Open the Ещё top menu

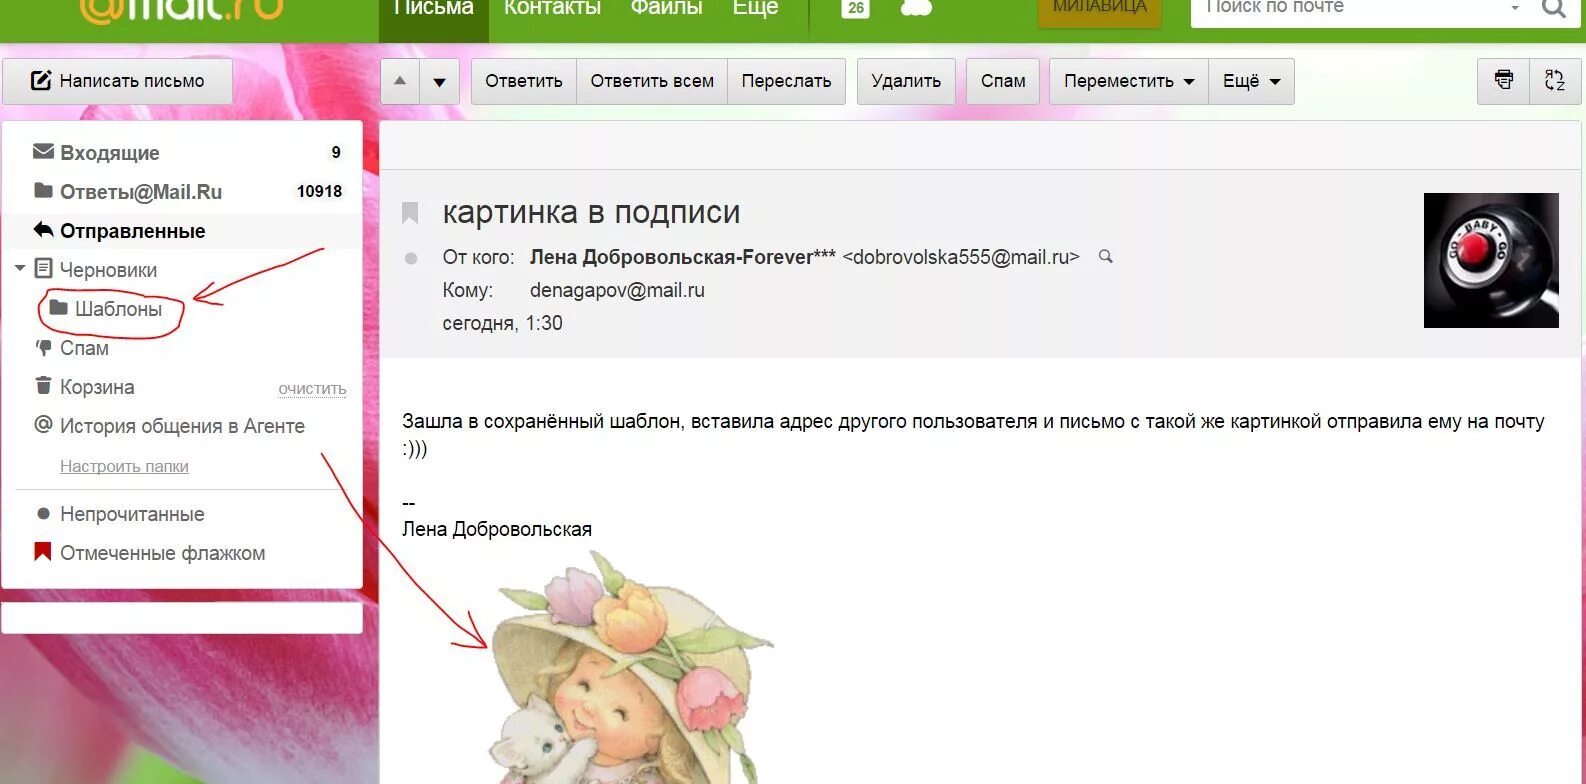click(755, 8)
